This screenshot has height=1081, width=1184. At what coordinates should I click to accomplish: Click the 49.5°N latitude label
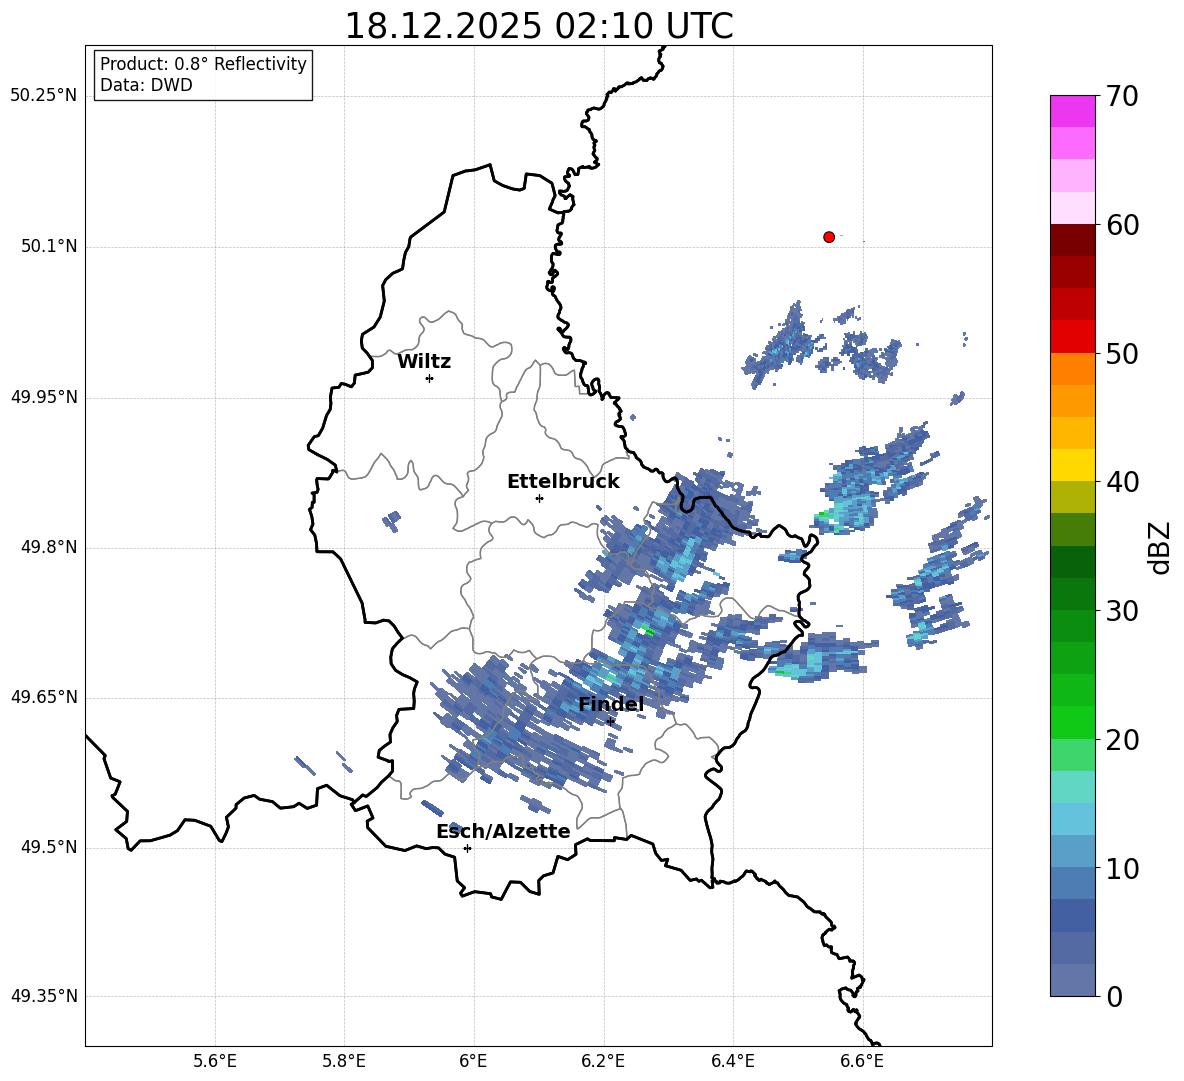(x=49, y=847)
